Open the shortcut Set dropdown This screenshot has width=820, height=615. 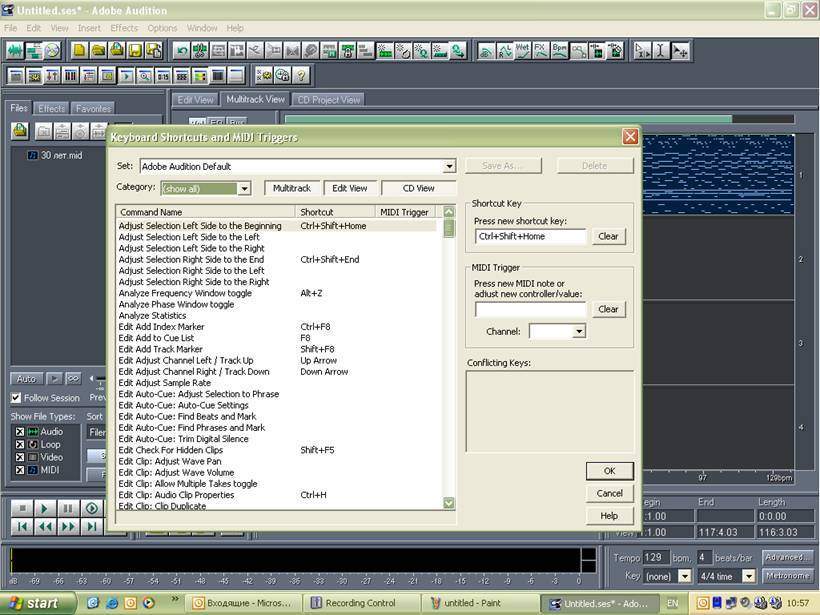[x=449, y=166]
